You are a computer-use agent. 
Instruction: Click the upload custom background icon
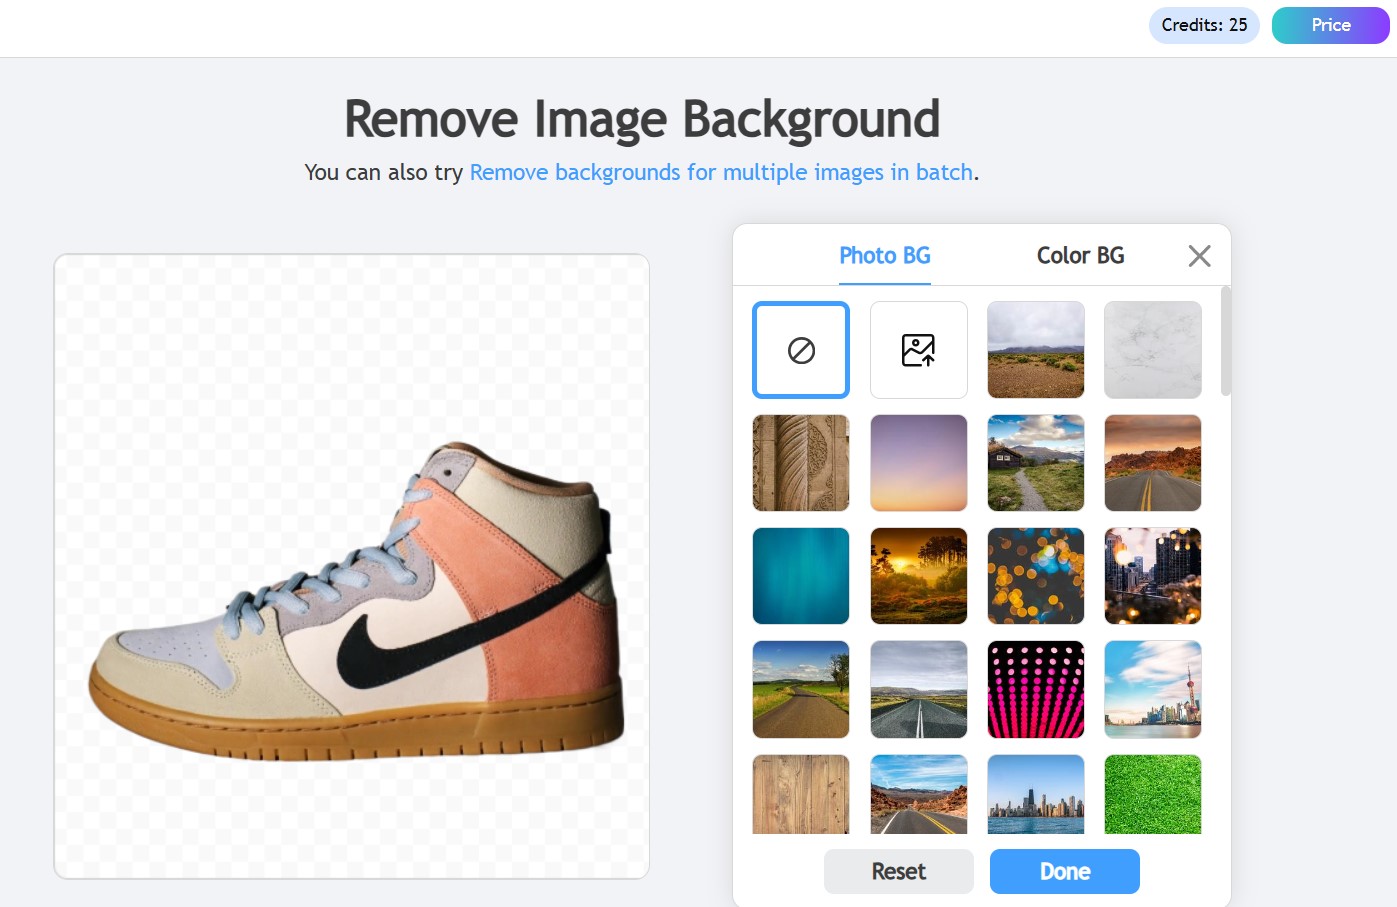(x=918, y=350)
